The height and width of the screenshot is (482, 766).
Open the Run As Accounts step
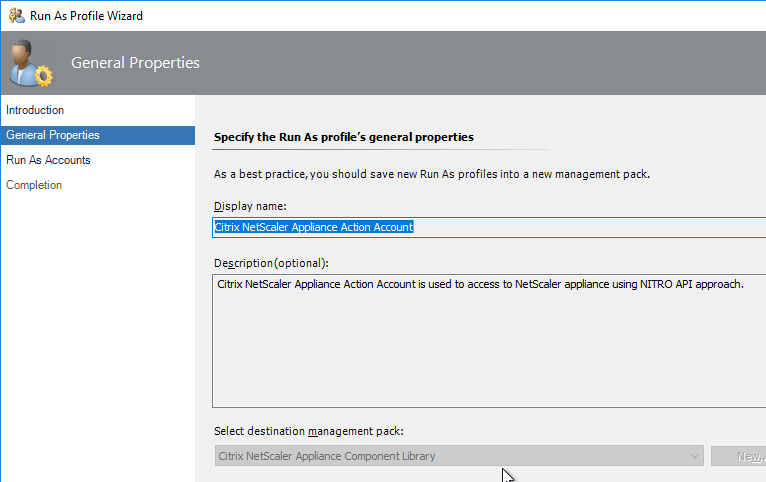(x=48, y=160)
